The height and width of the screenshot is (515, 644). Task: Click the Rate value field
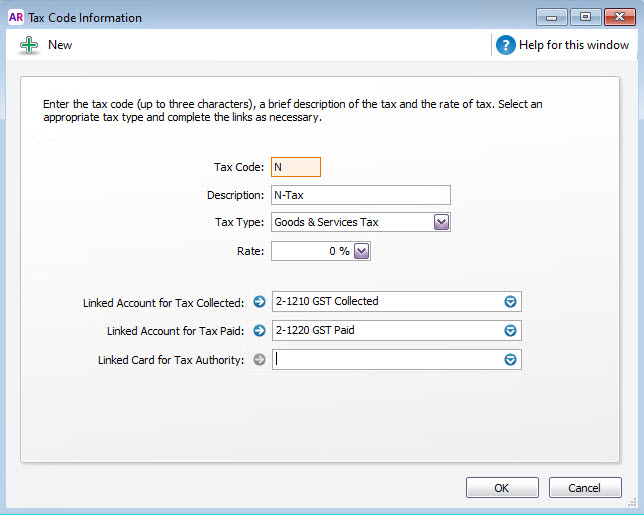tap(311, 251)
